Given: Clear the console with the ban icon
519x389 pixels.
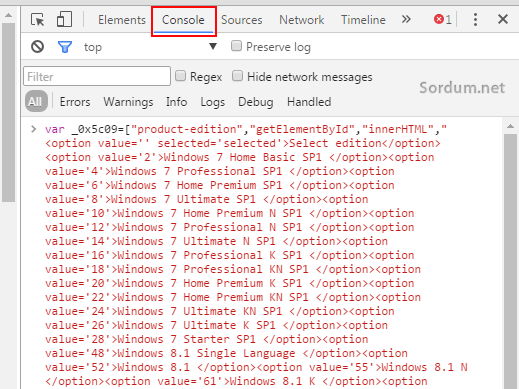Looking at the screenshot, I should tap(37, 47).
